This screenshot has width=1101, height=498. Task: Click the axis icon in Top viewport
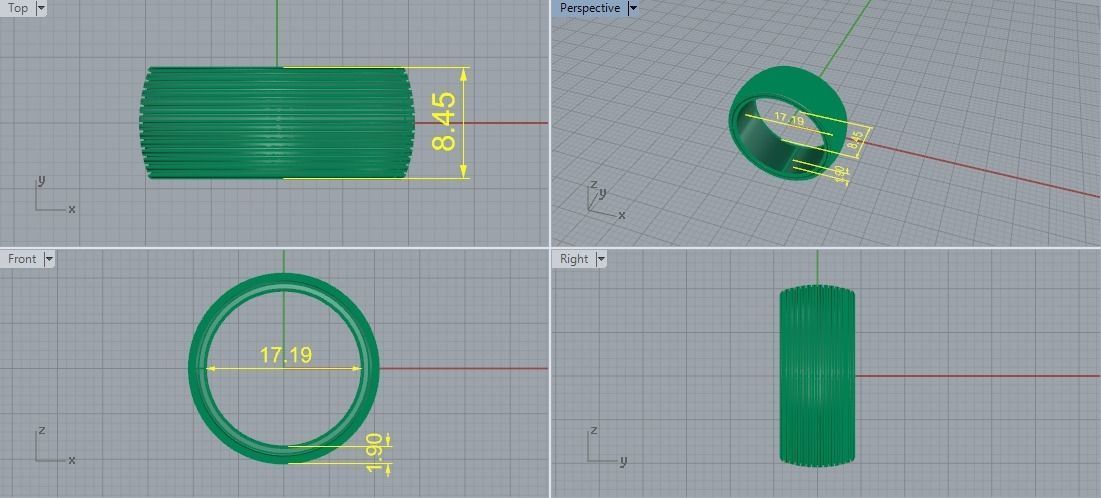point(54,195)
